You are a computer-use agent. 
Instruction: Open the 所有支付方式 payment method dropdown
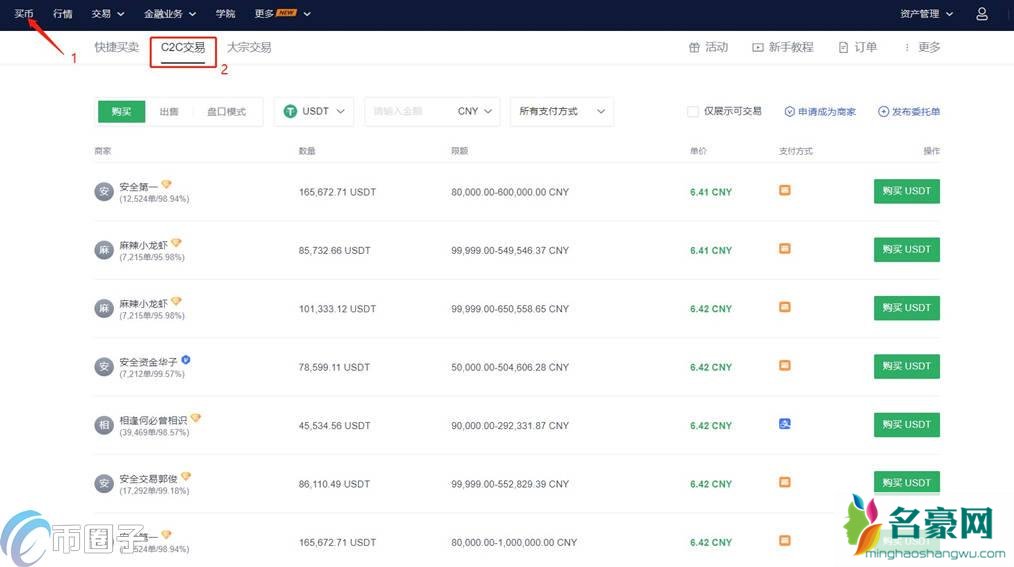[x=561, y=112]
